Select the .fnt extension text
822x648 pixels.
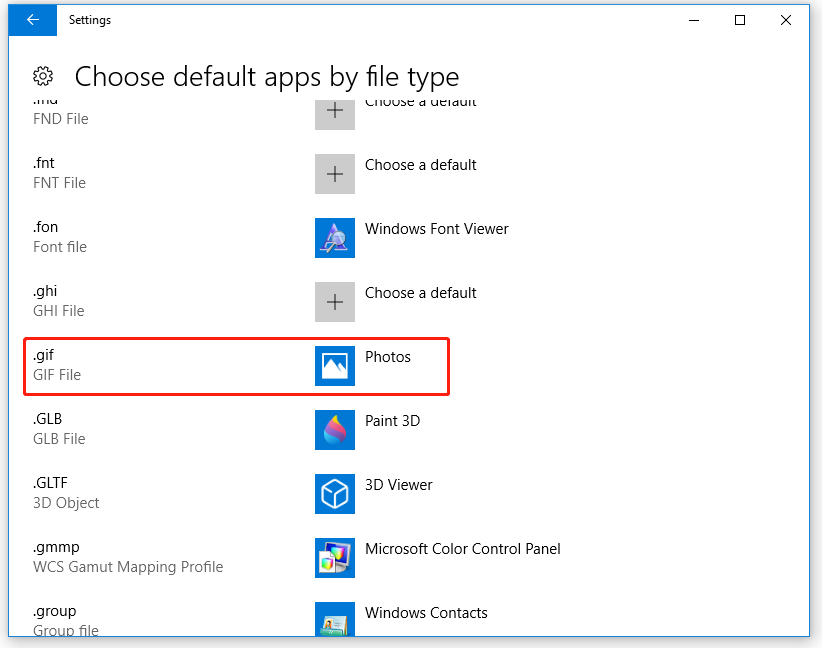click(x=44, y=163)
